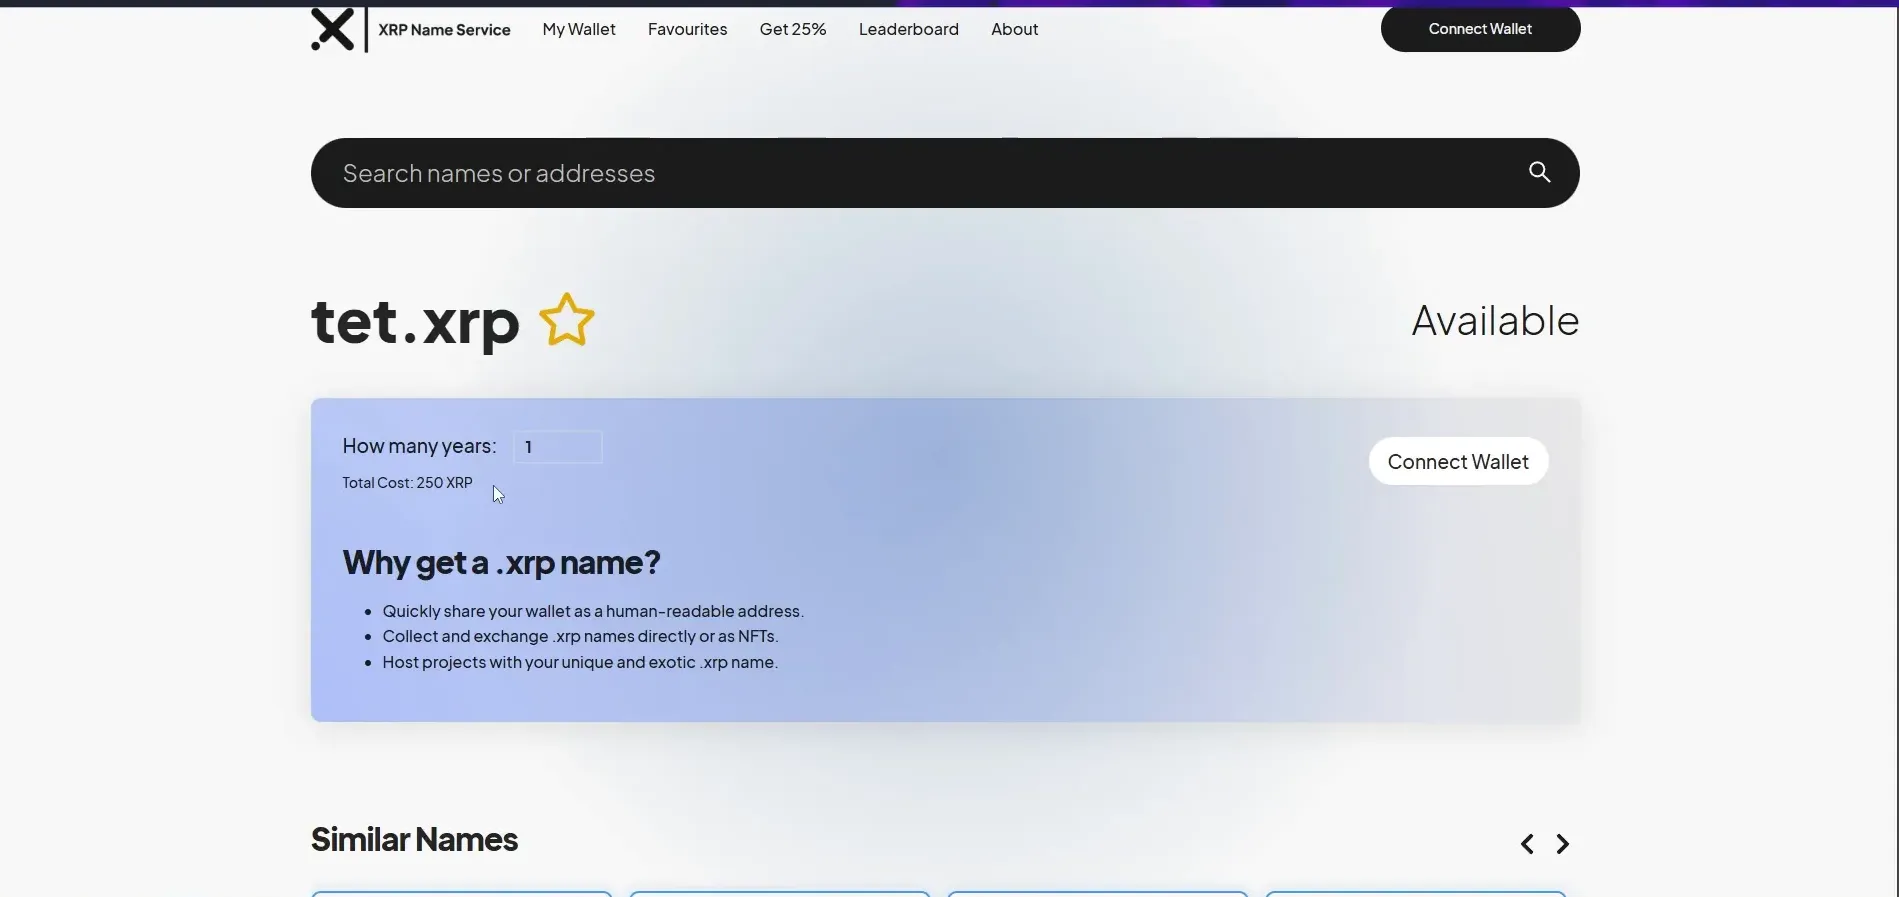Click the tet.xrp name heading

415,322
